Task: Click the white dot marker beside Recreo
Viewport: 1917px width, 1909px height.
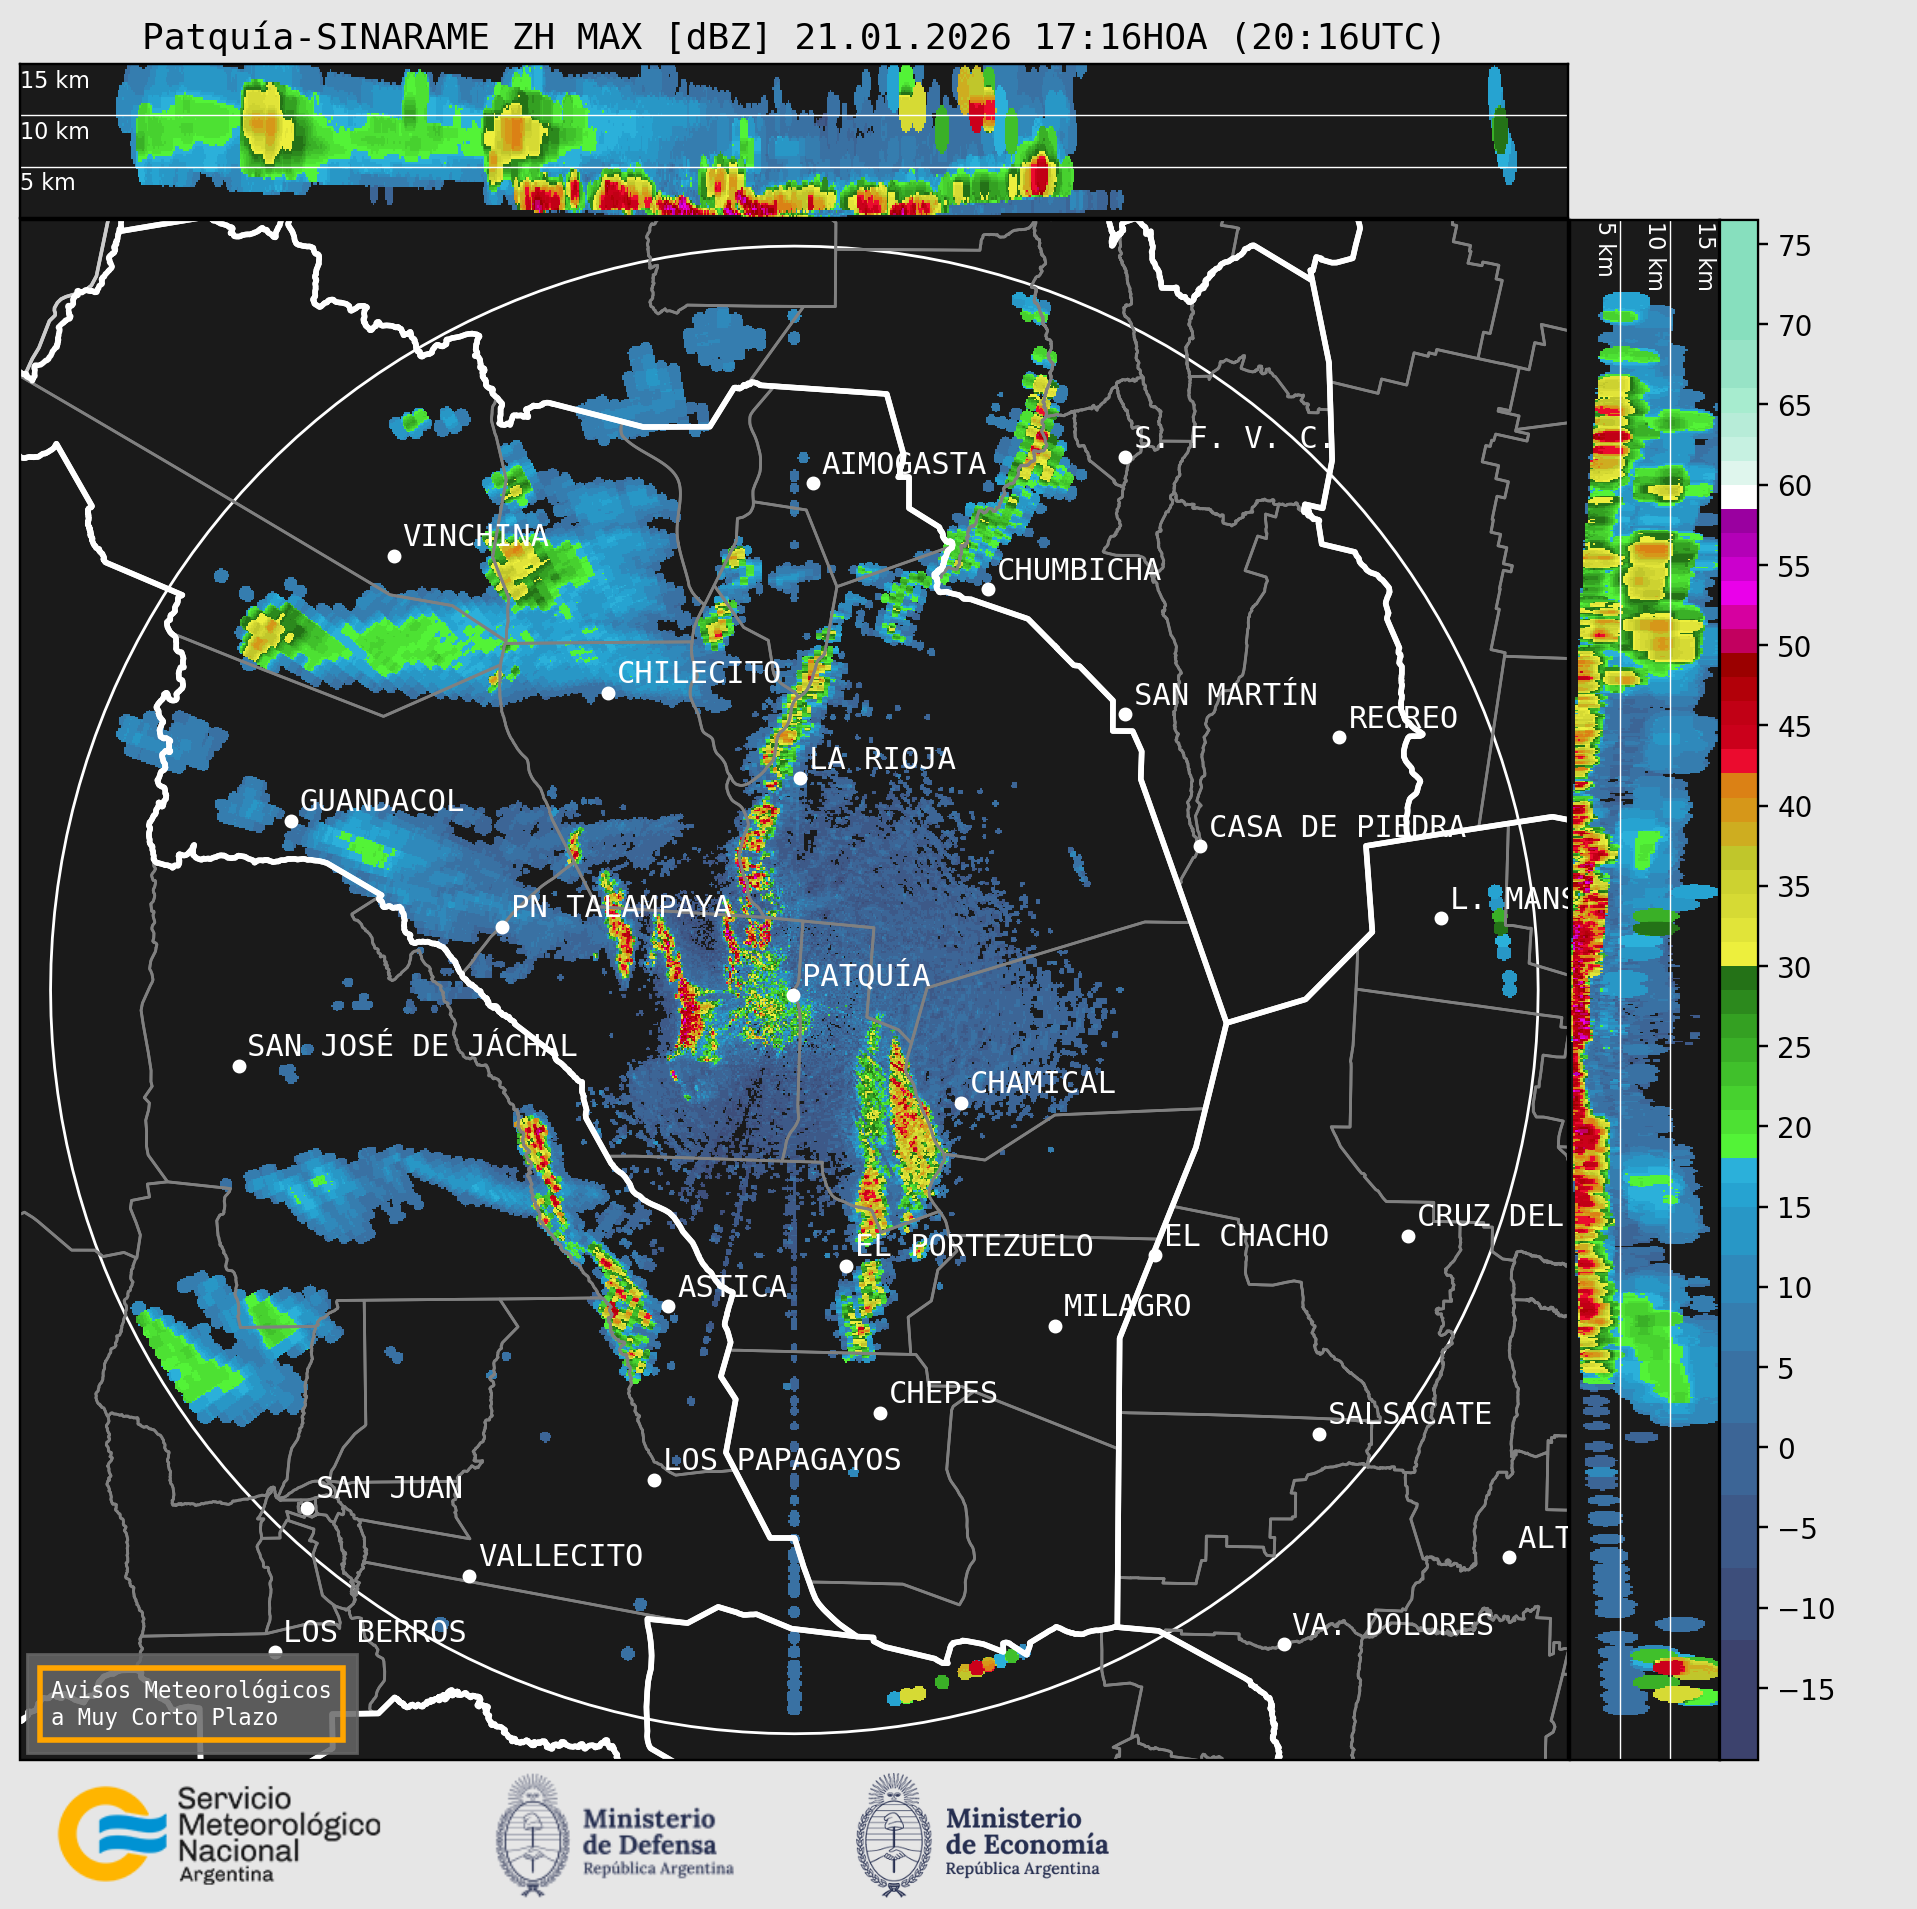Action: (1339, 737)
